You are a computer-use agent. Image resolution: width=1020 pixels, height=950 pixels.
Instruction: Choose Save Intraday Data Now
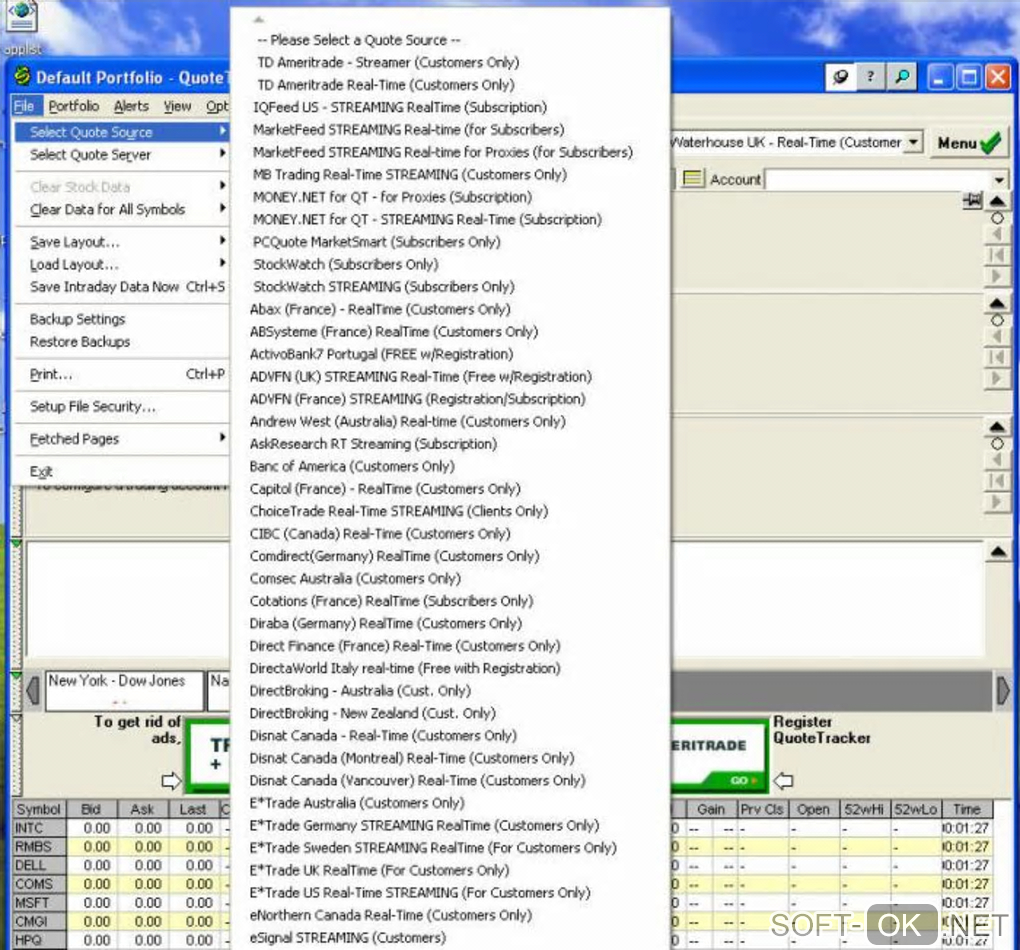point(121,286)
